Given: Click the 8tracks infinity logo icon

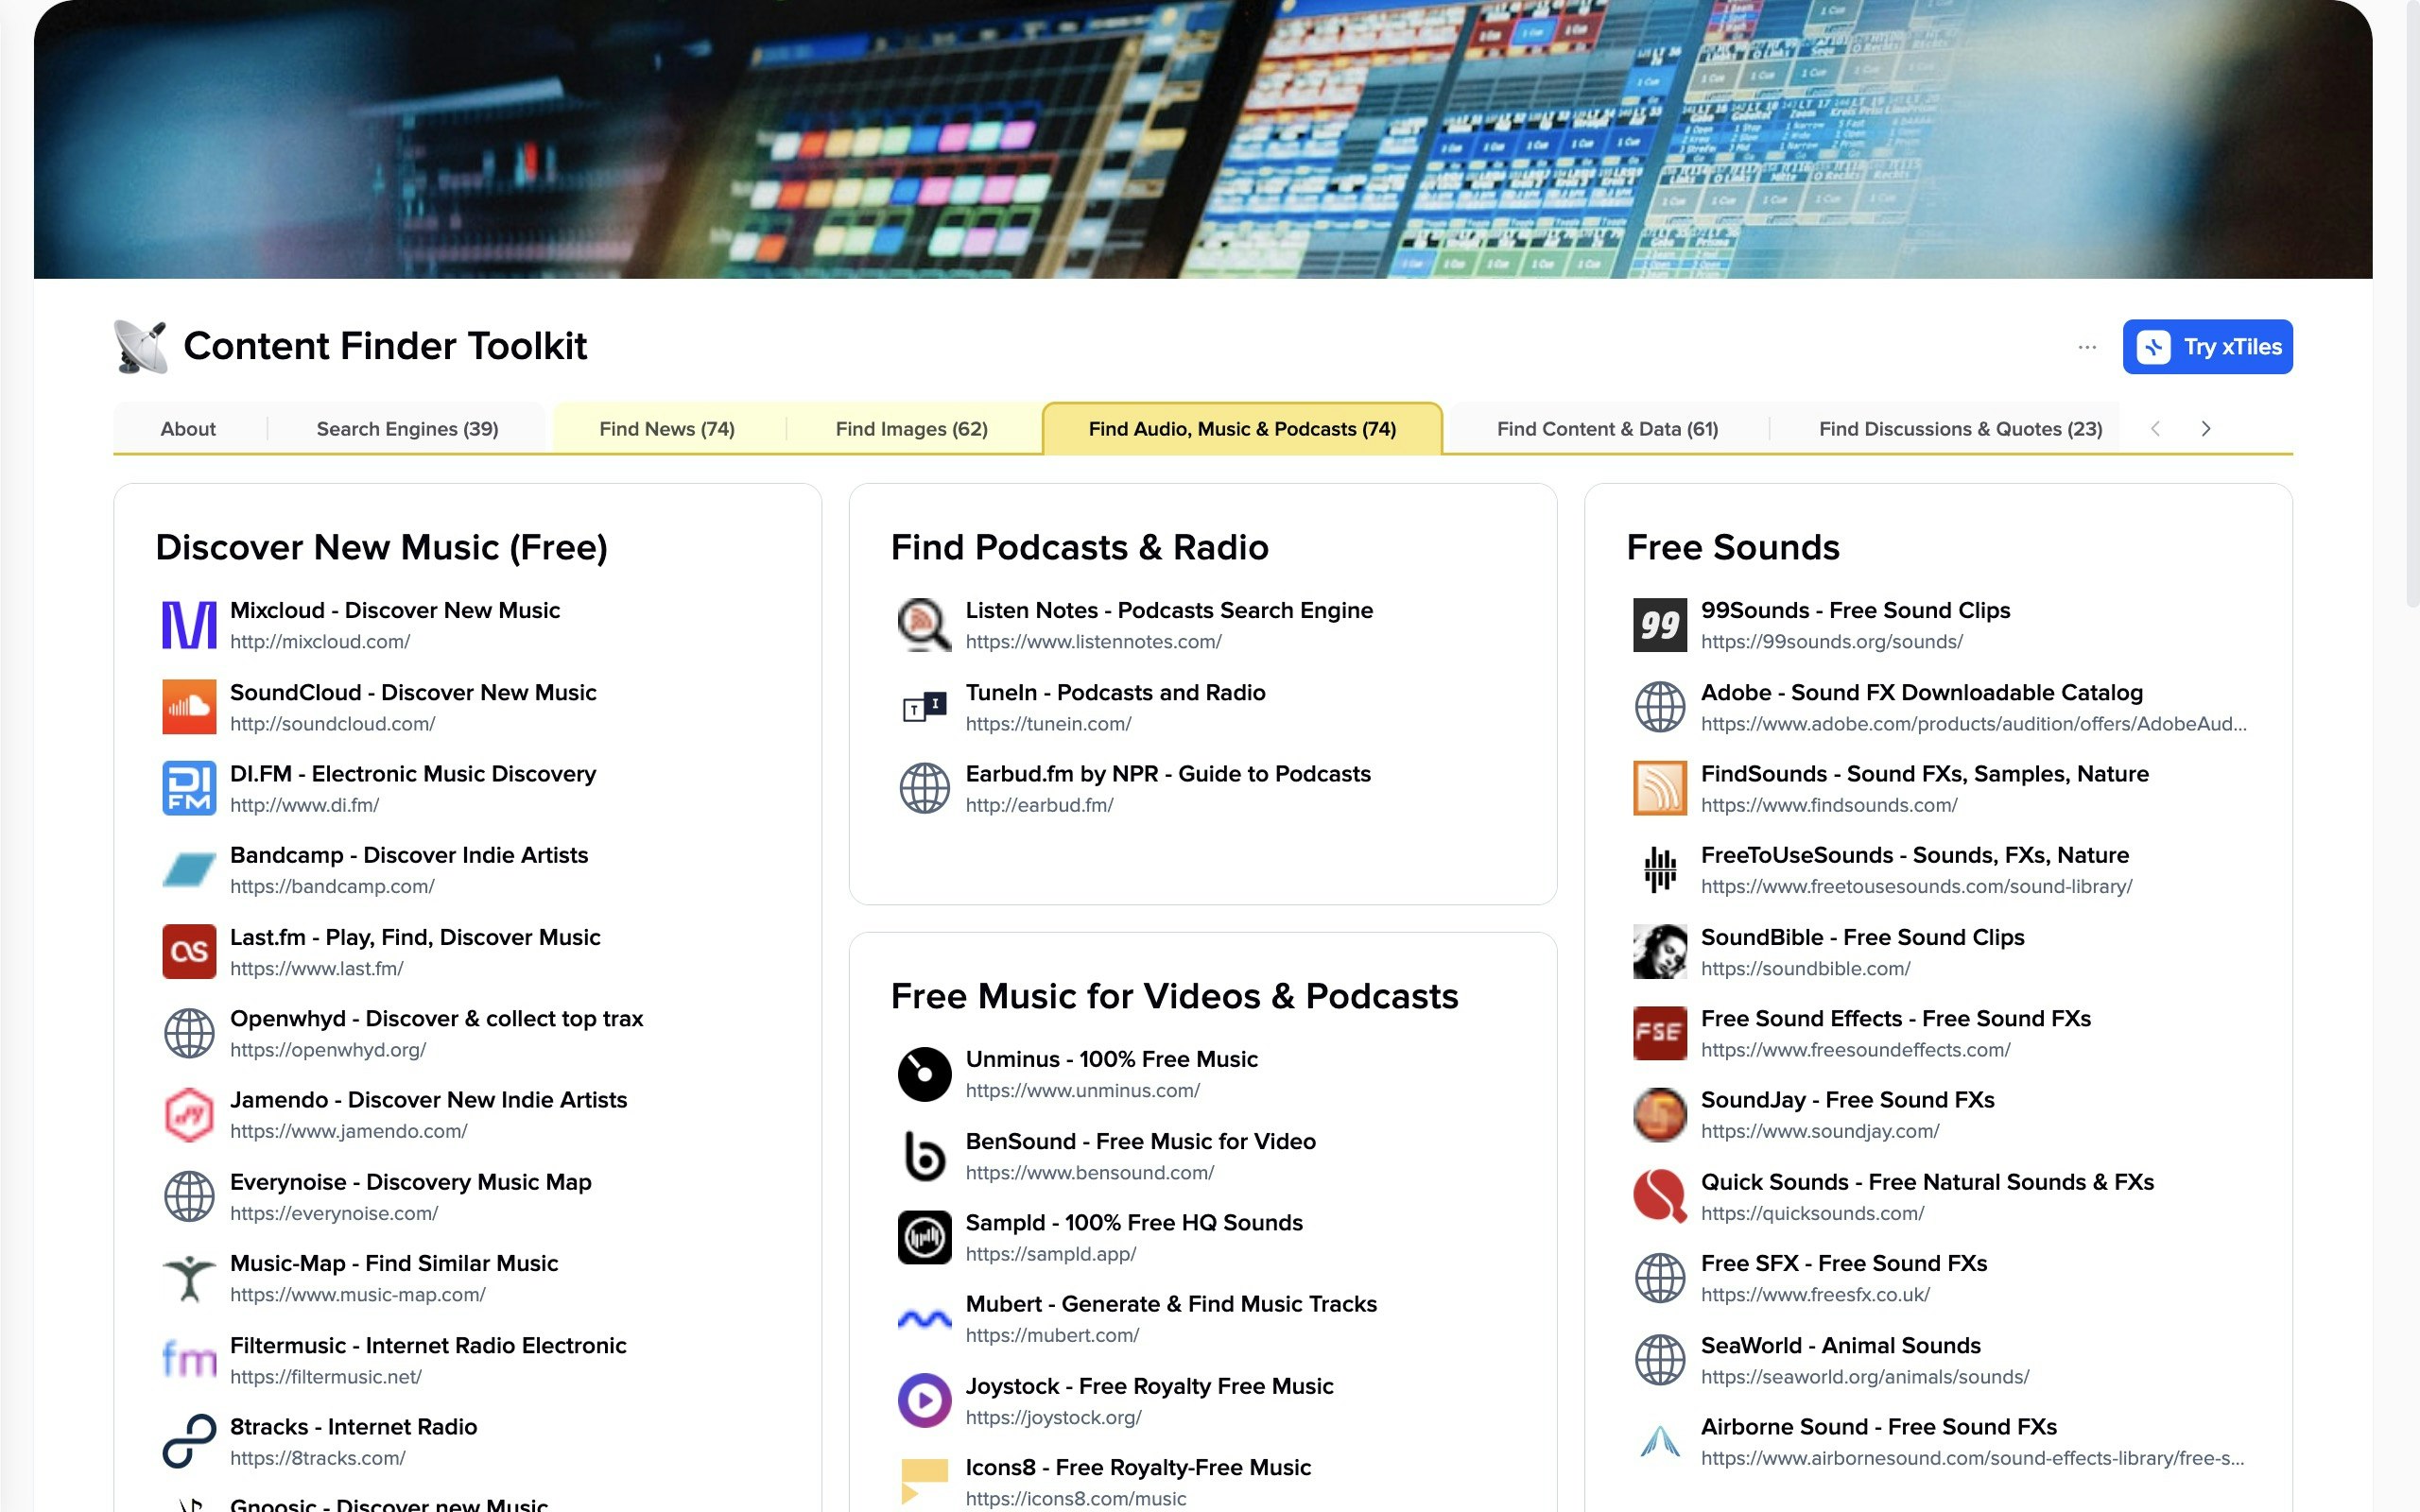Looking at the screenshot, I should [x=189, y=1441].
